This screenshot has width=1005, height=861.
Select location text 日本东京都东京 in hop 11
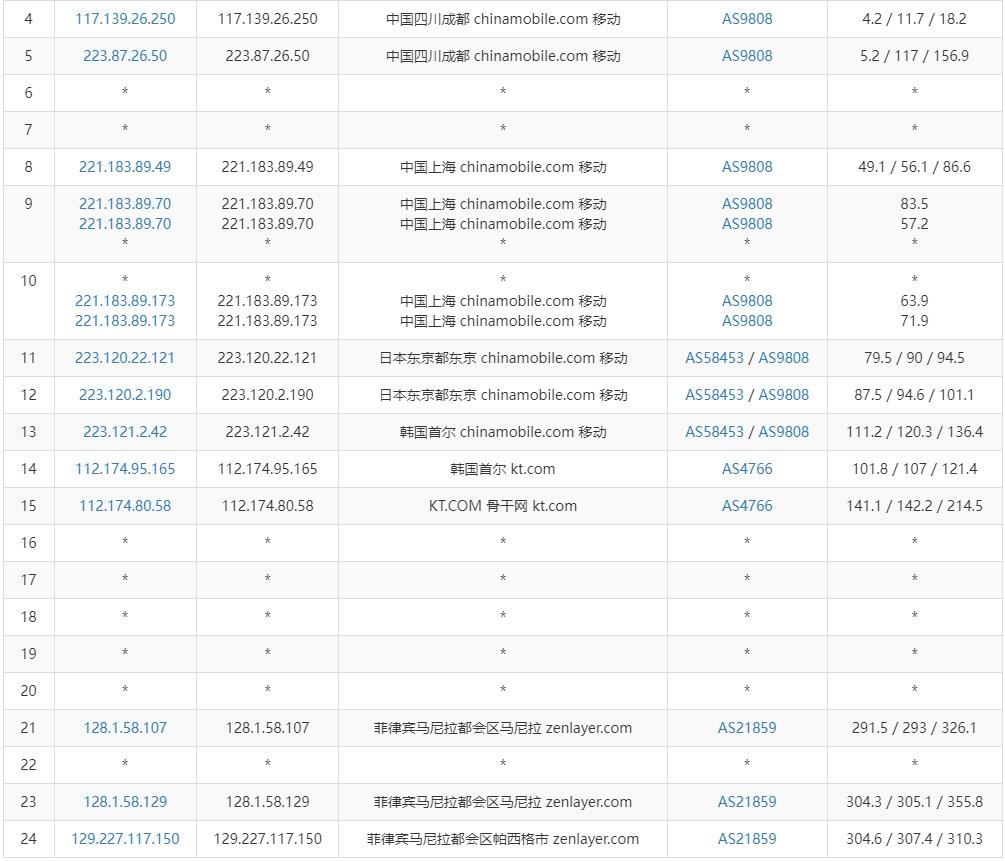point(428,358)
